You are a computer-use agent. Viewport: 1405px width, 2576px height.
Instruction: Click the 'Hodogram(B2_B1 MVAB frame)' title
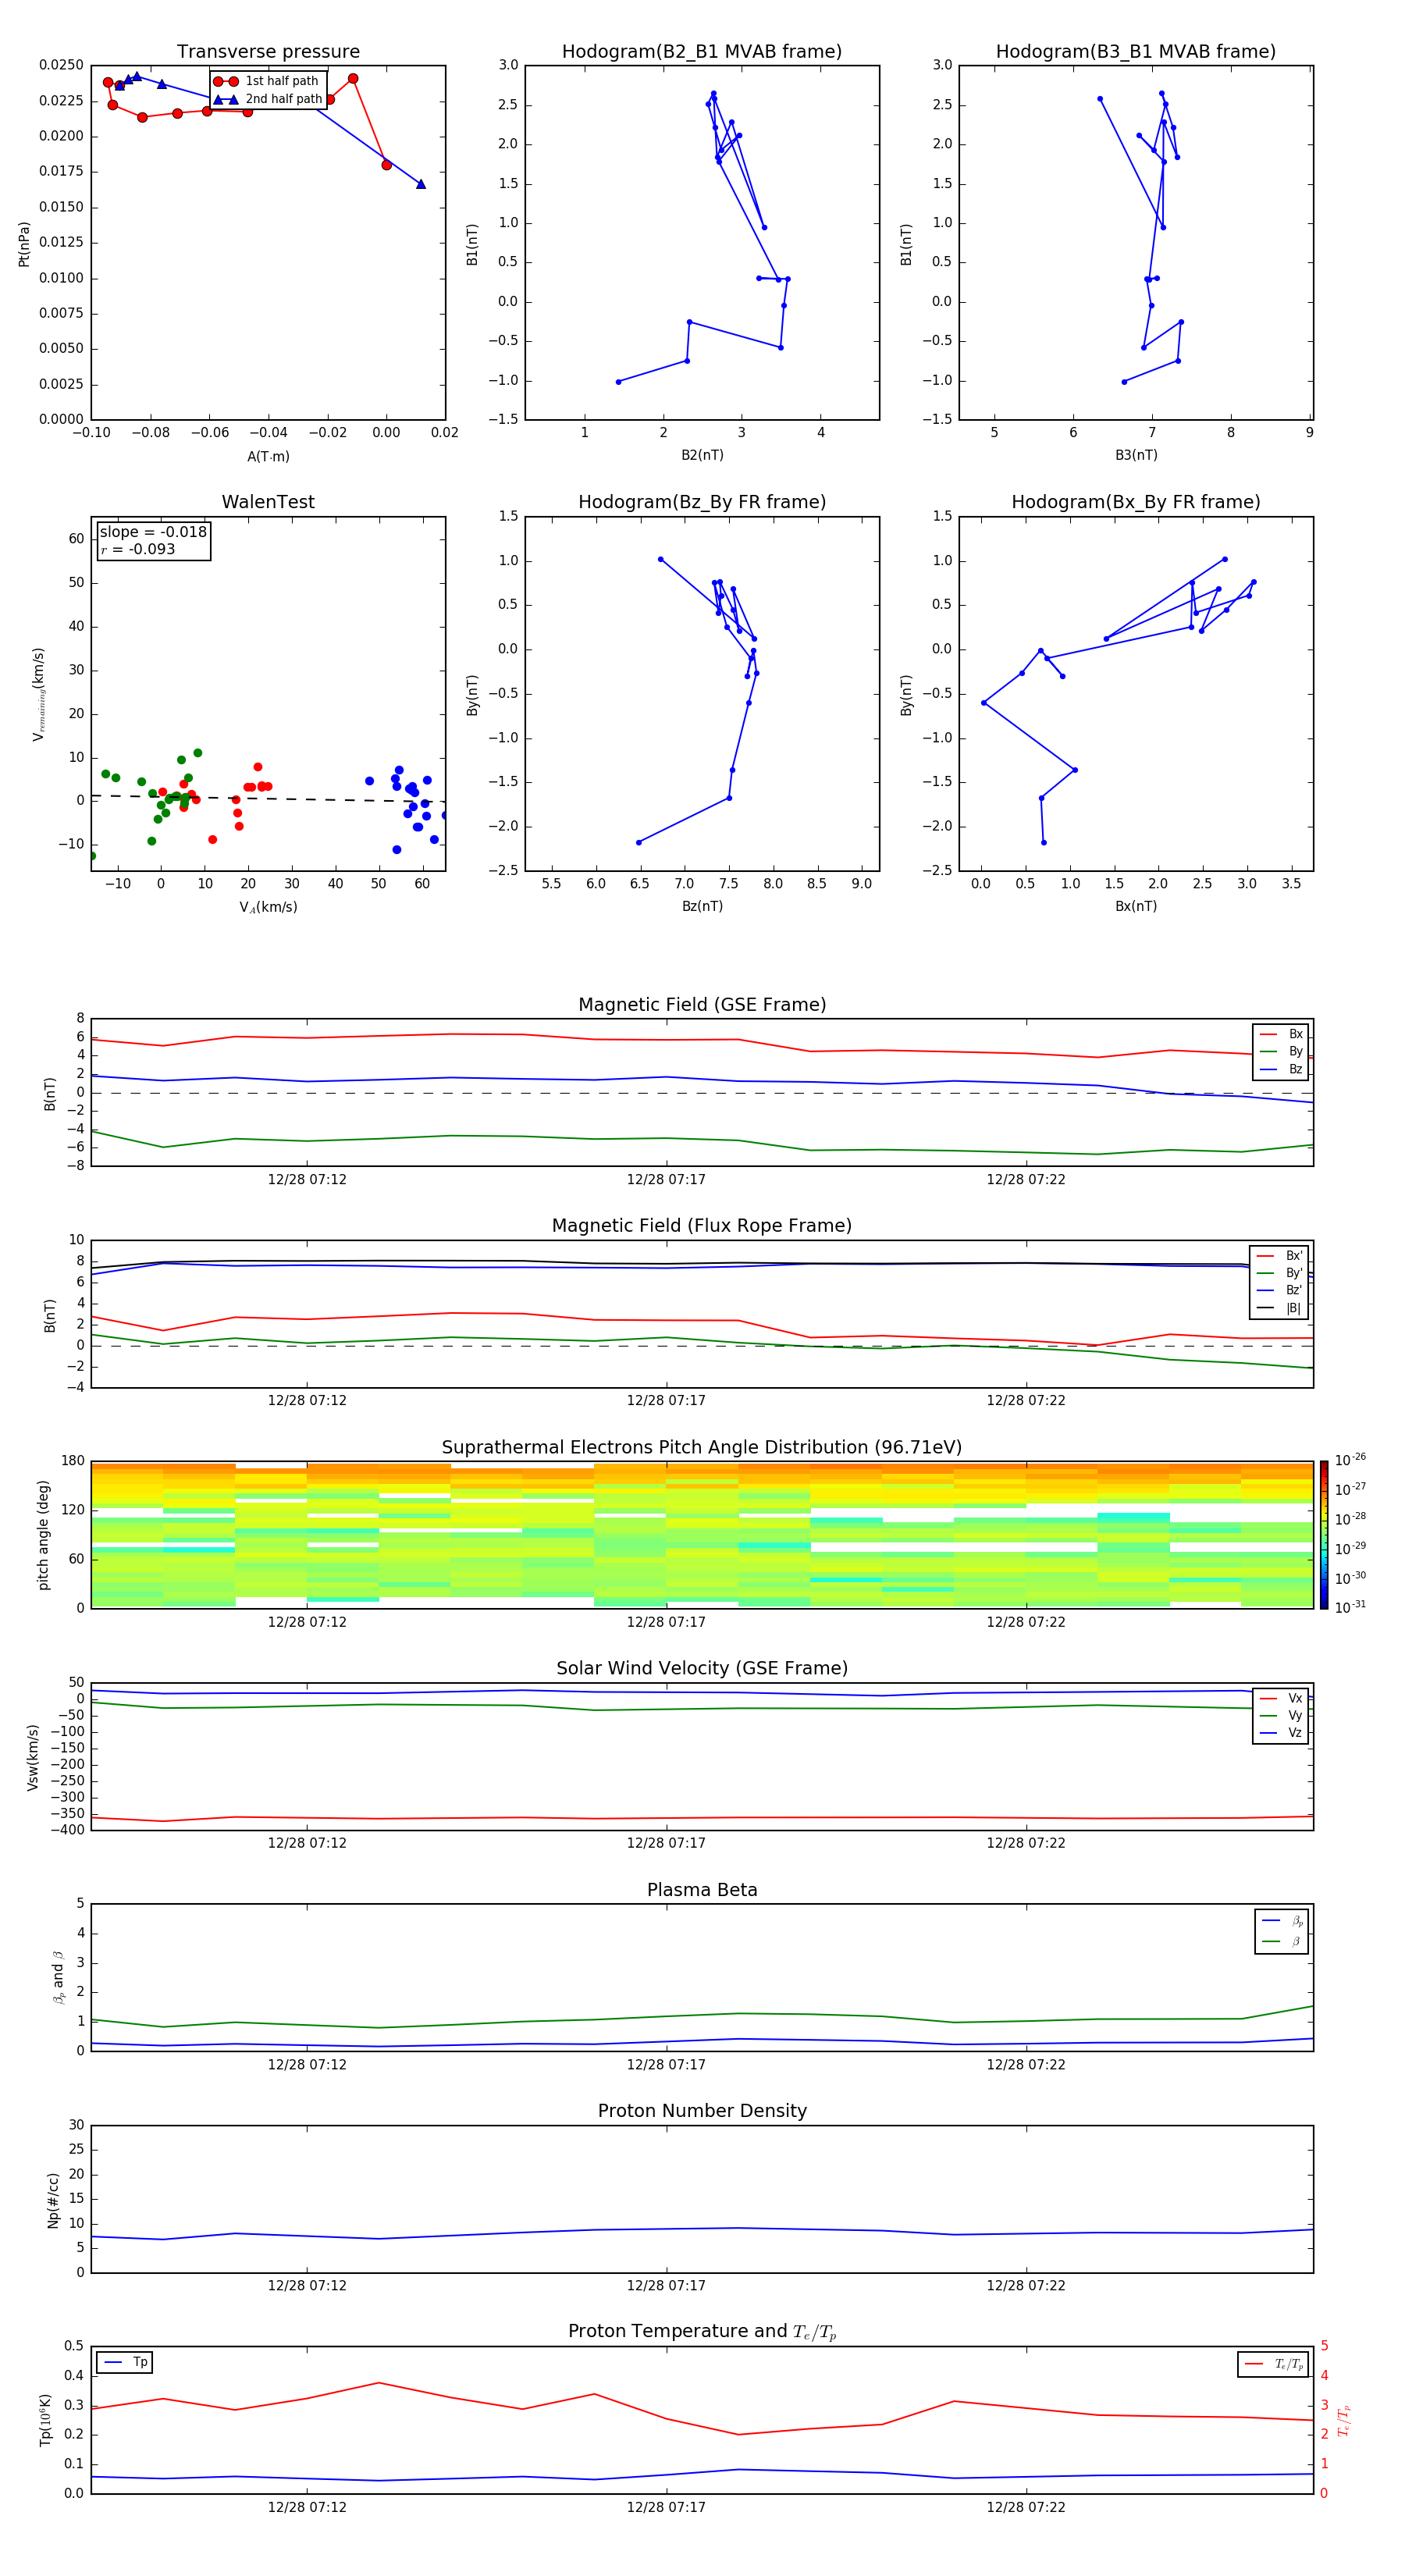point(702,52)
